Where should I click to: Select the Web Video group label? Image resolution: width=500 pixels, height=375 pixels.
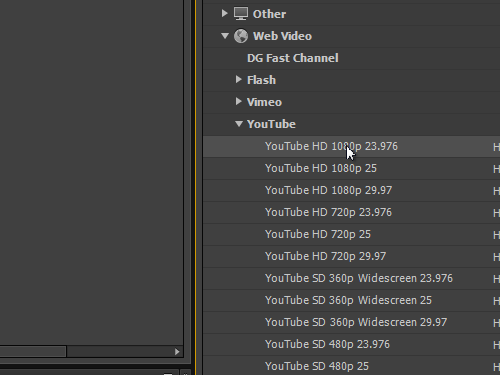(x=282, y=36)
